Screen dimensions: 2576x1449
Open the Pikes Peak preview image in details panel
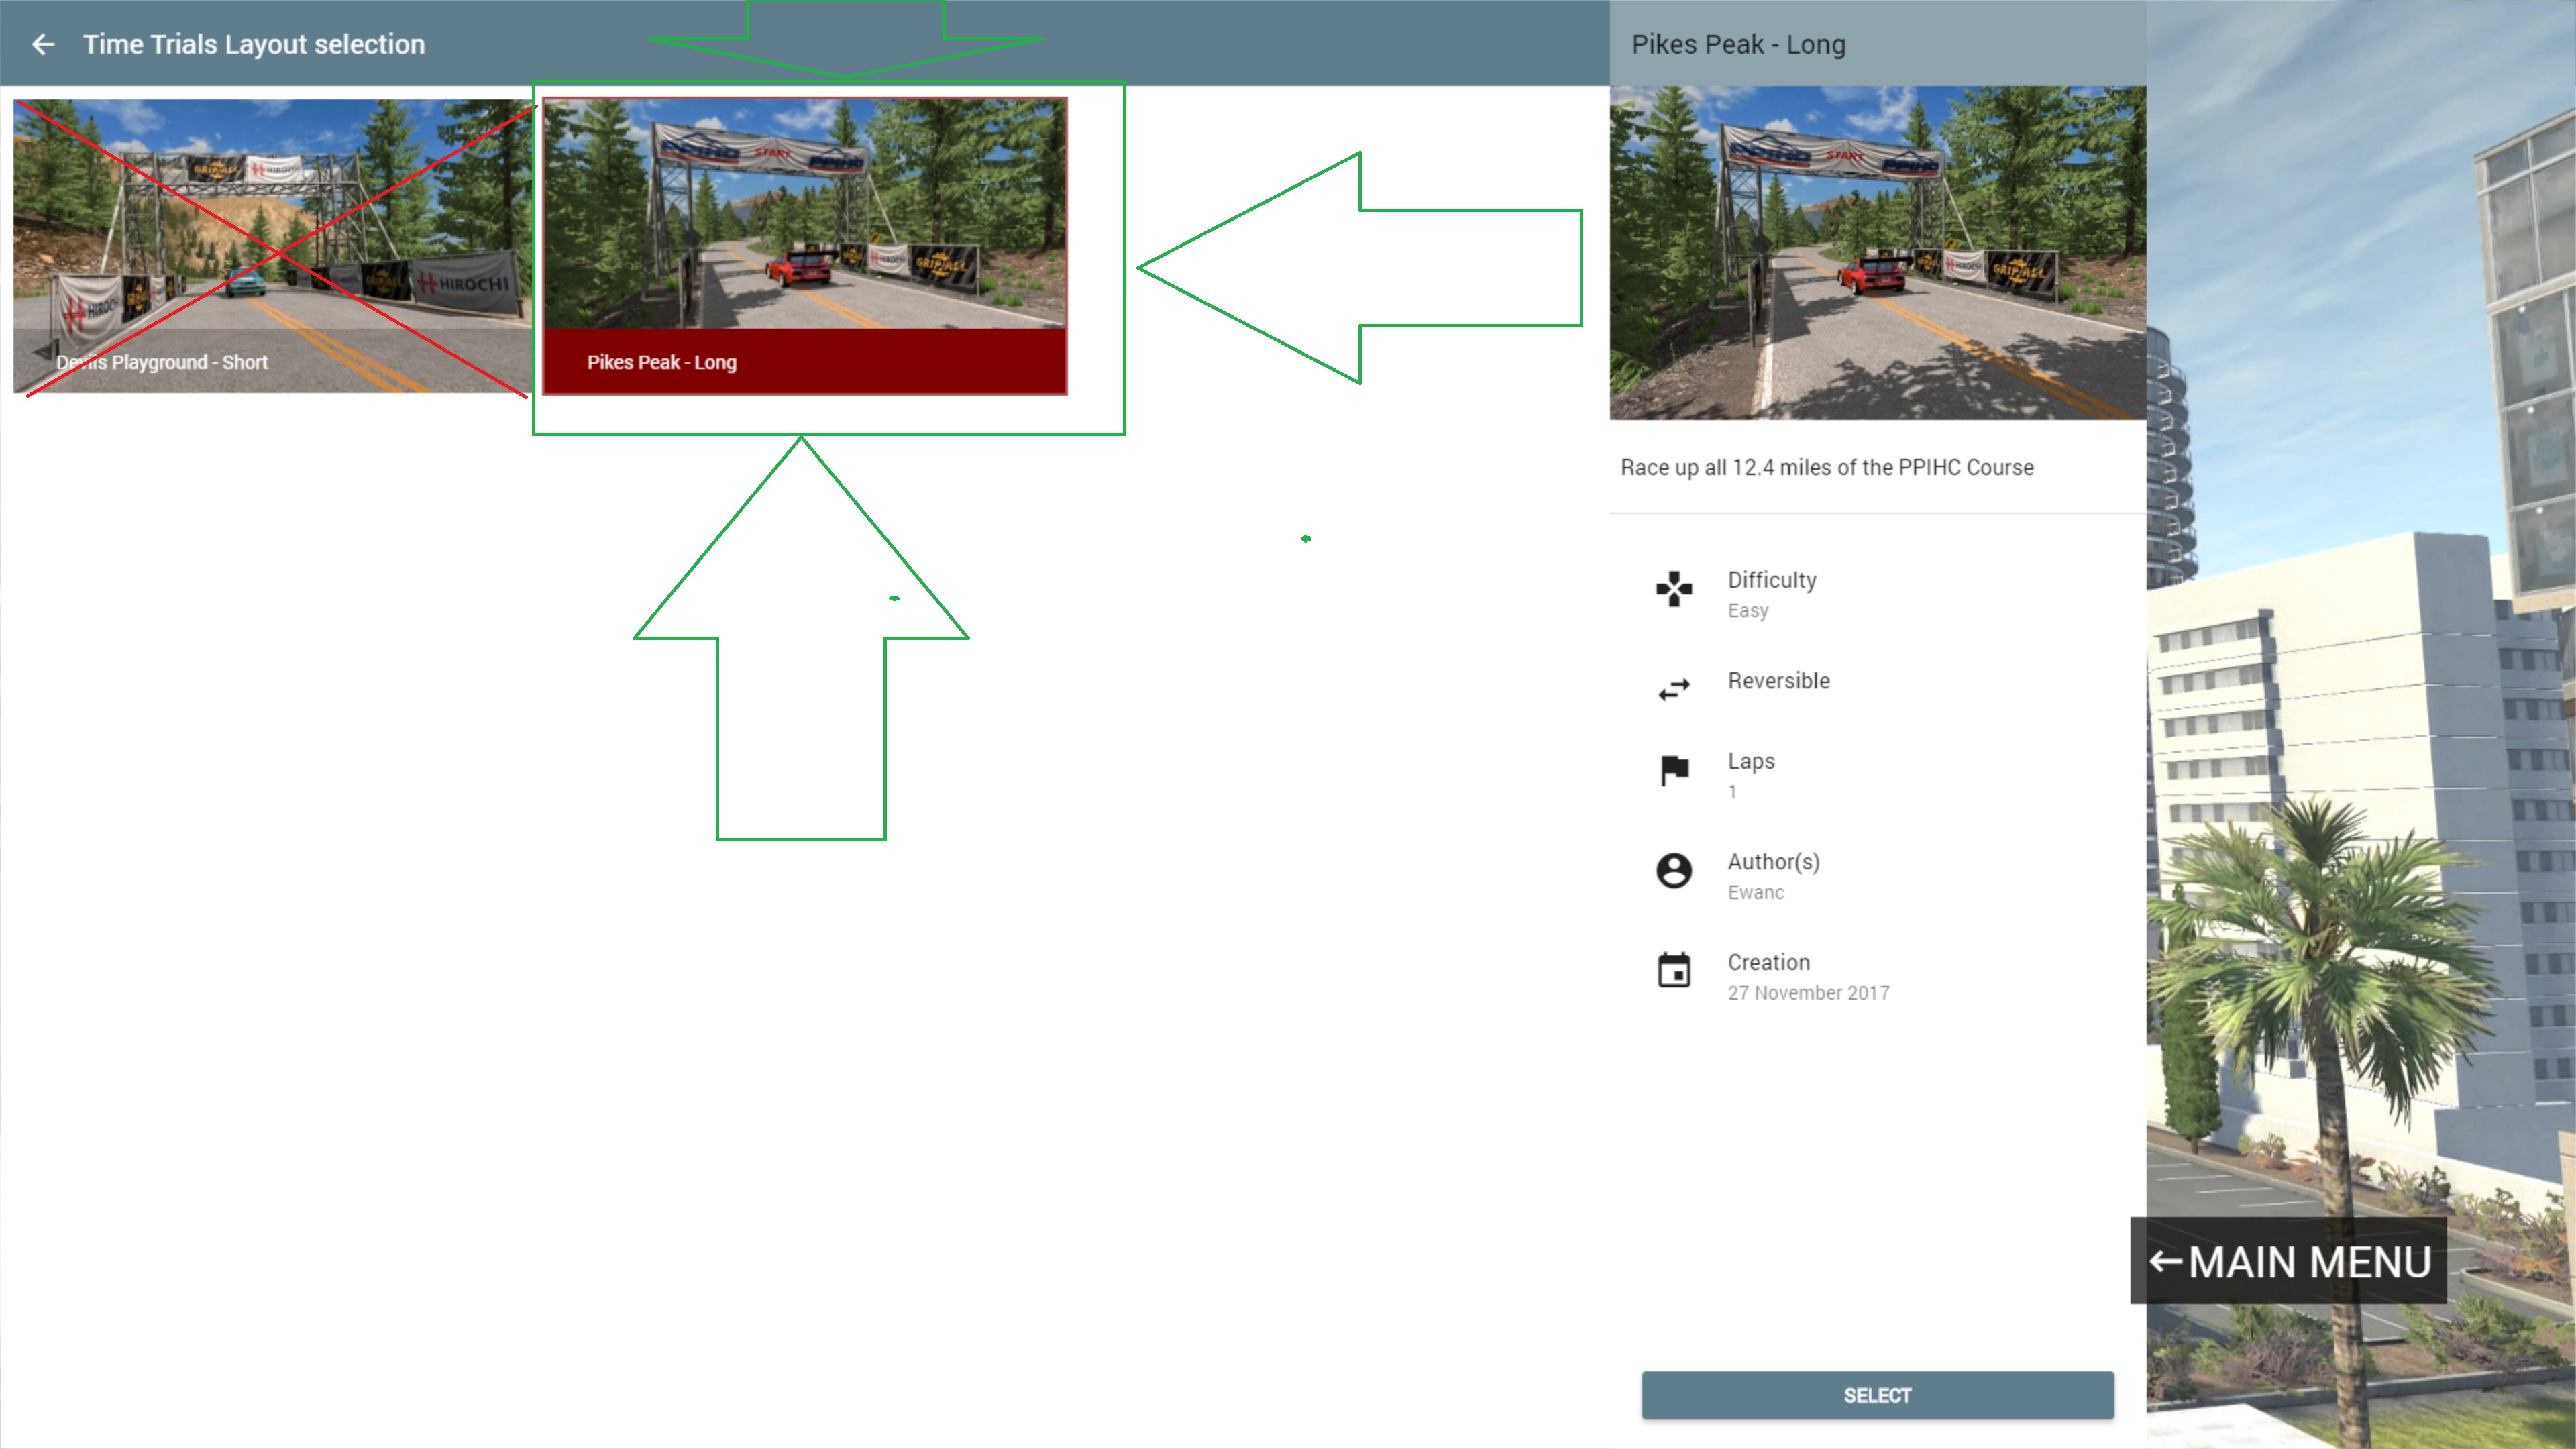(1877, 252)
